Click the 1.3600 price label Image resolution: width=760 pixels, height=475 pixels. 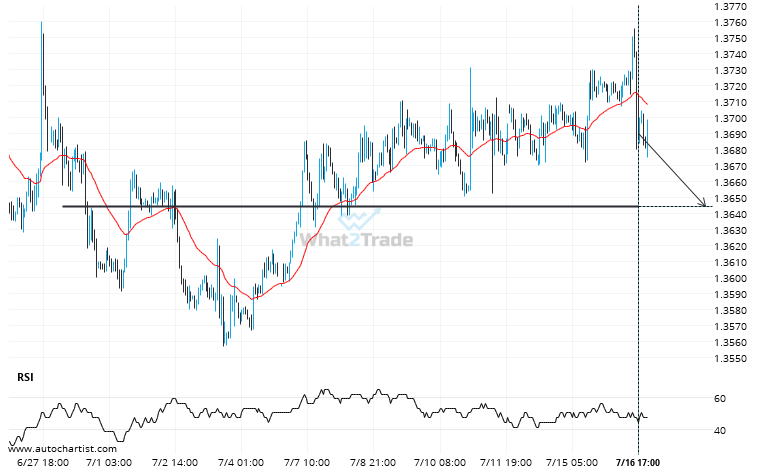[x=730, y=278]
